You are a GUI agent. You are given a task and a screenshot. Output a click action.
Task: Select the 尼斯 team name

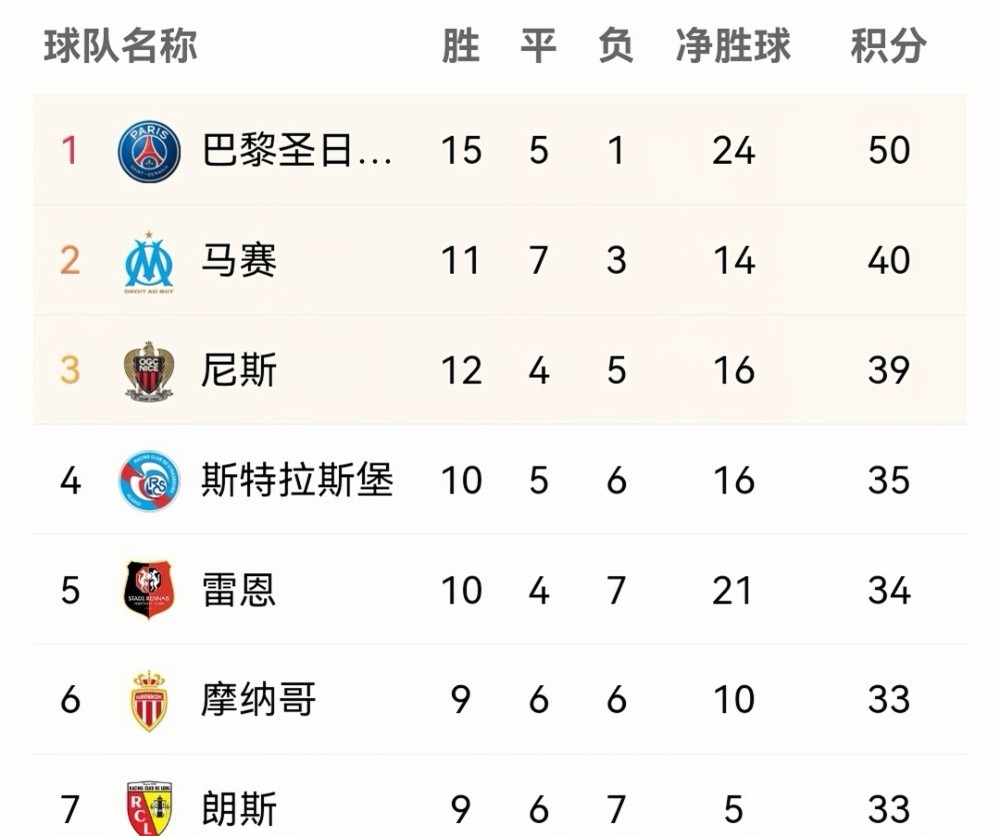pyautogui.click(x=239, y=370)
